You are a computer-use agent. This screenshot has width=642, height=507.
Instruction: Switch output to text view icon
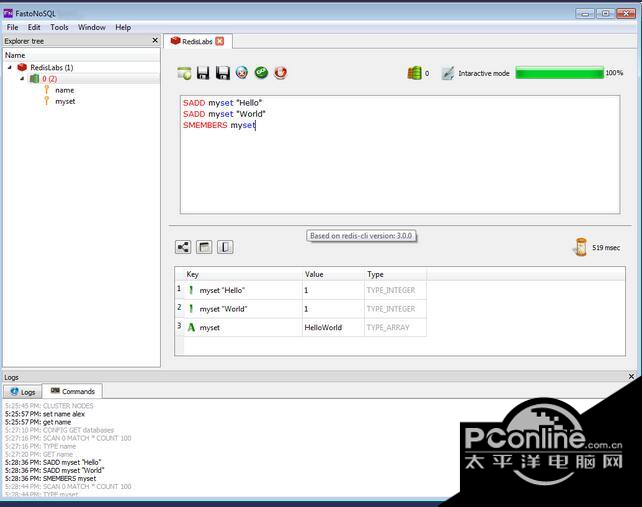(x=225, y=247)
